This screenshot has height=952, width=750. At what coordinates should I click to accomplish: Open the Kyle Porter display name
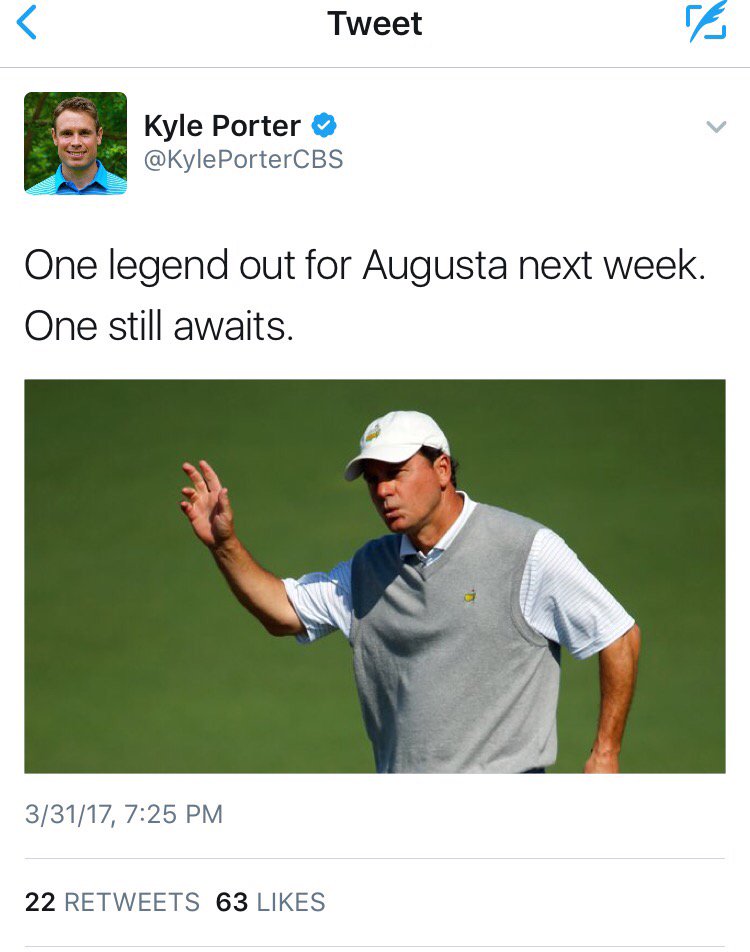222,126
